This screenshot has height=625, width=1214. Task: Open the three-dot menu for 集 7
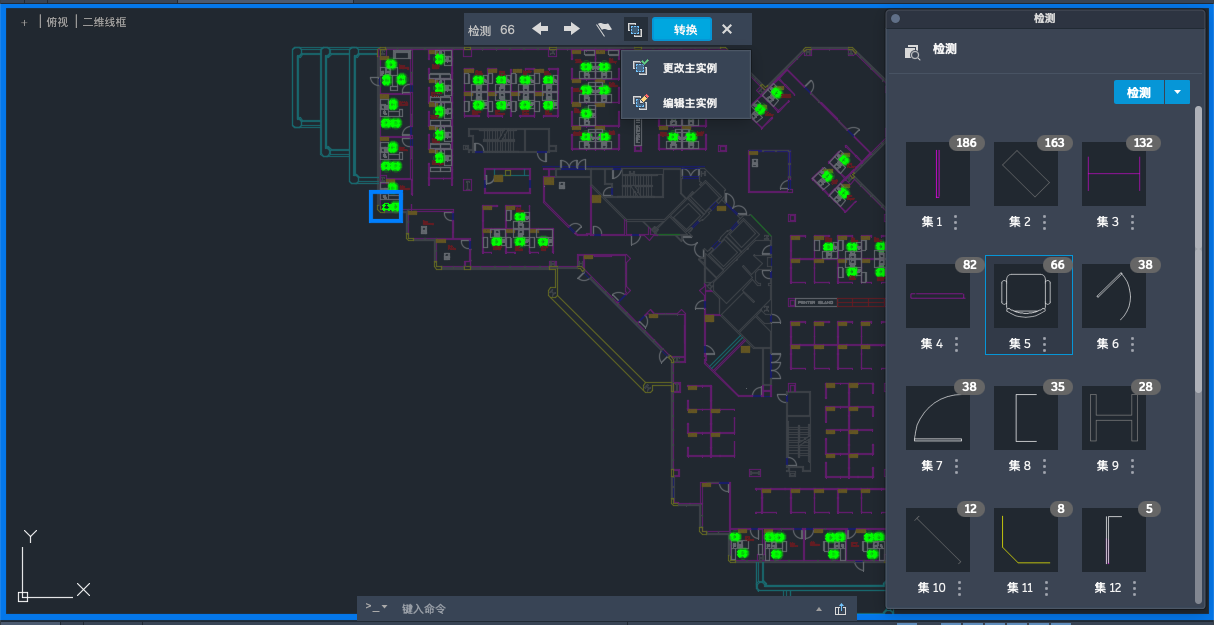(956, 466)
